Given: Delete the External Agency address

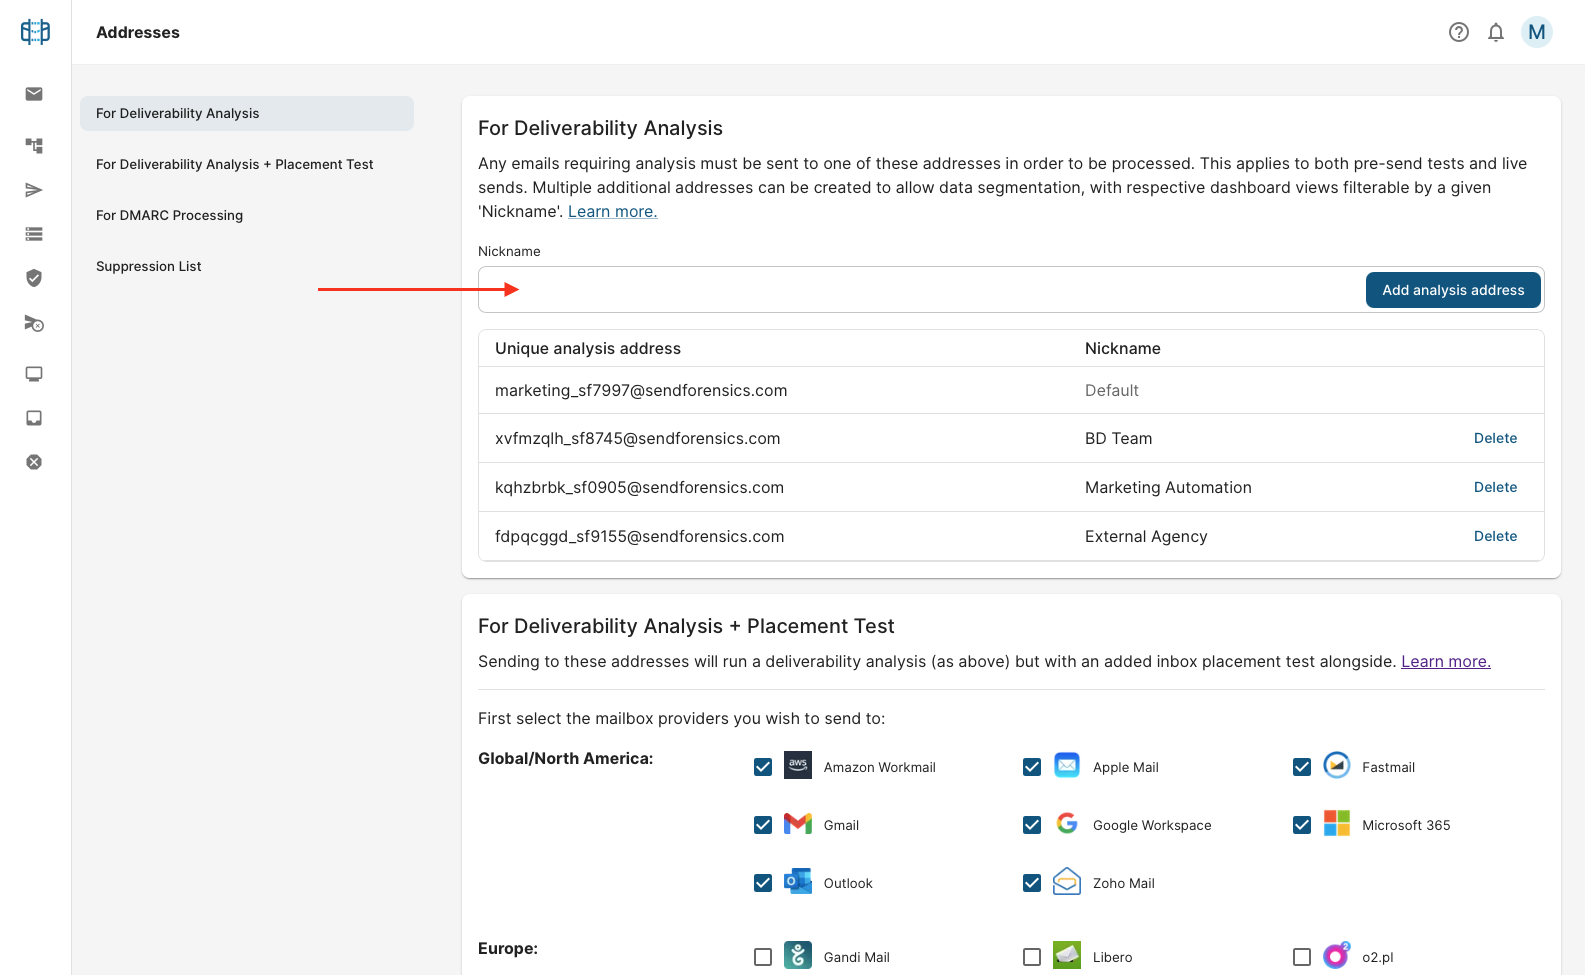Looking at the screenshot, I should pyautogui.click(x=1495, y=536).
